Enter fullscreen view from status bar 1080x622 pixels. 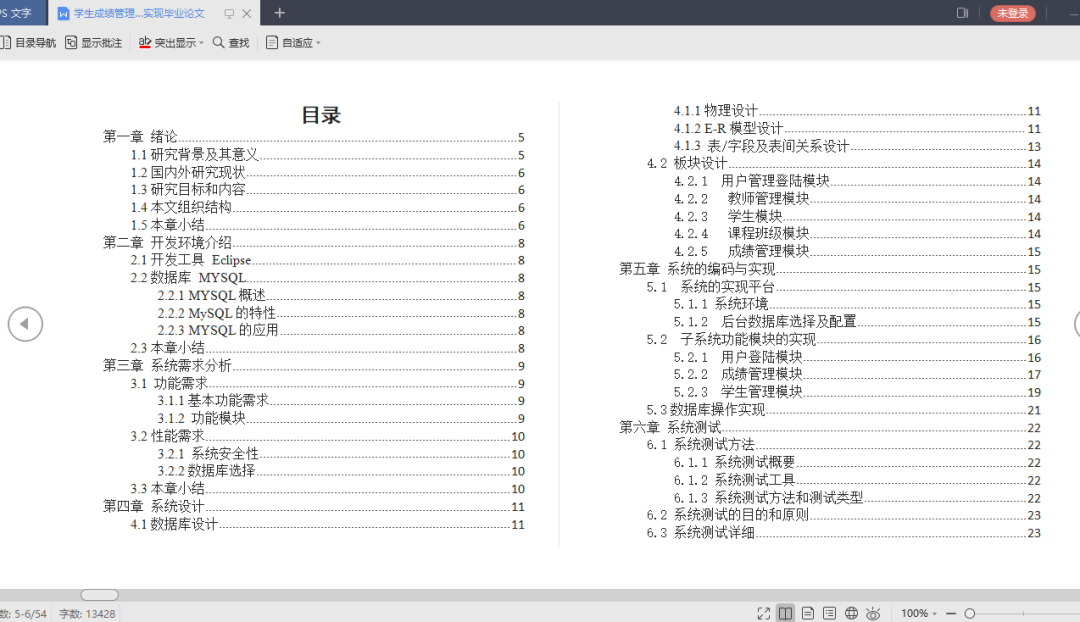(x=763, y=613)
